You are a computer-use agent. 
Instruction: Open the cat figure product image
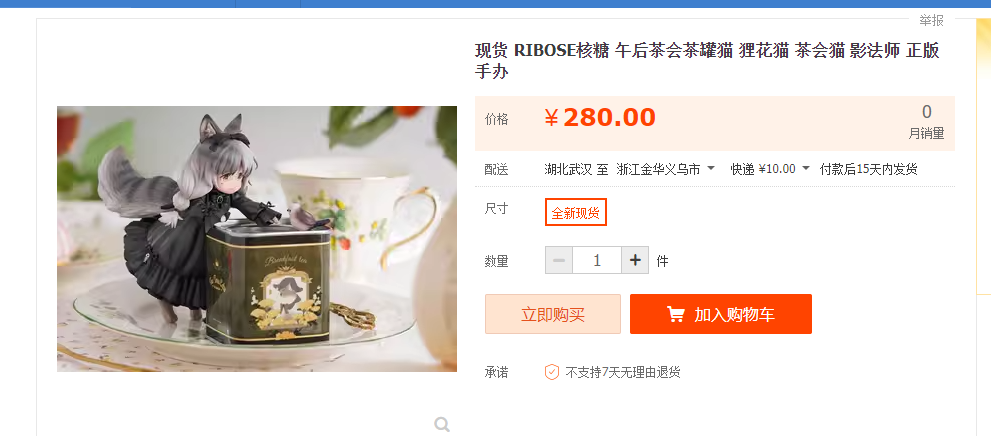click(x=257, y=239)
